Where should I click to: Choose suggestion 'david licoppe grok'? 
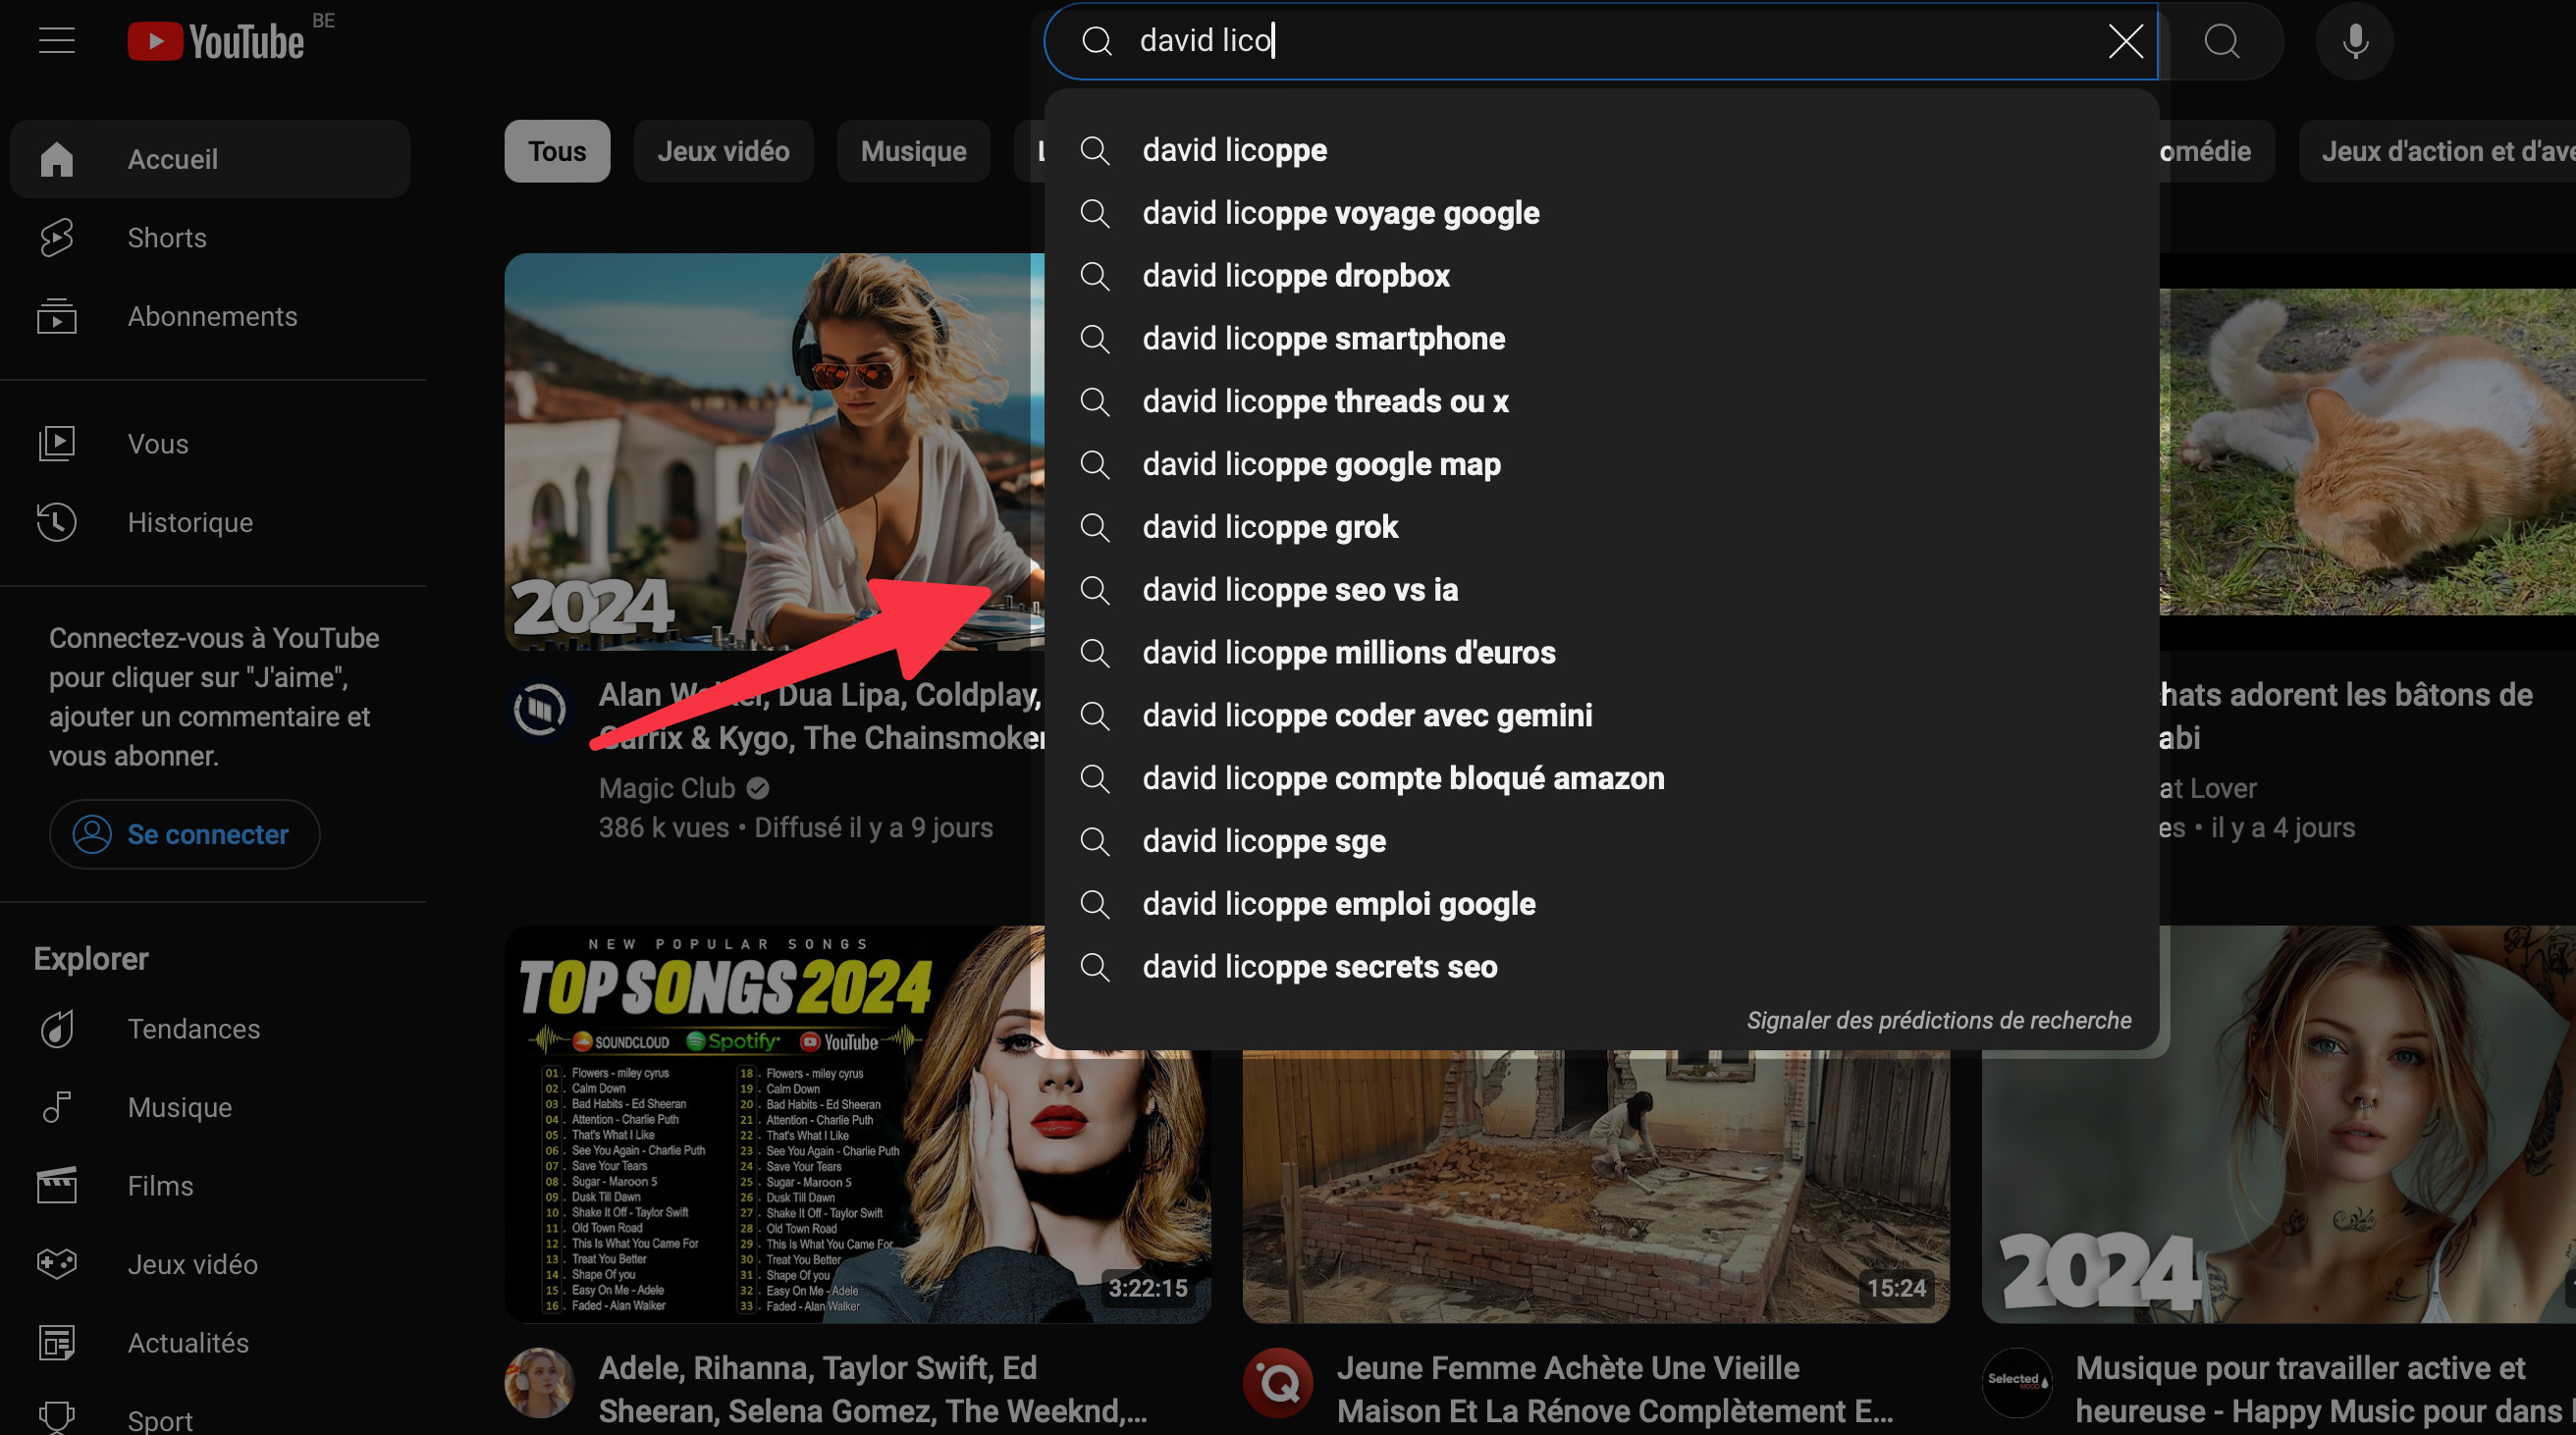point(1600,527)
